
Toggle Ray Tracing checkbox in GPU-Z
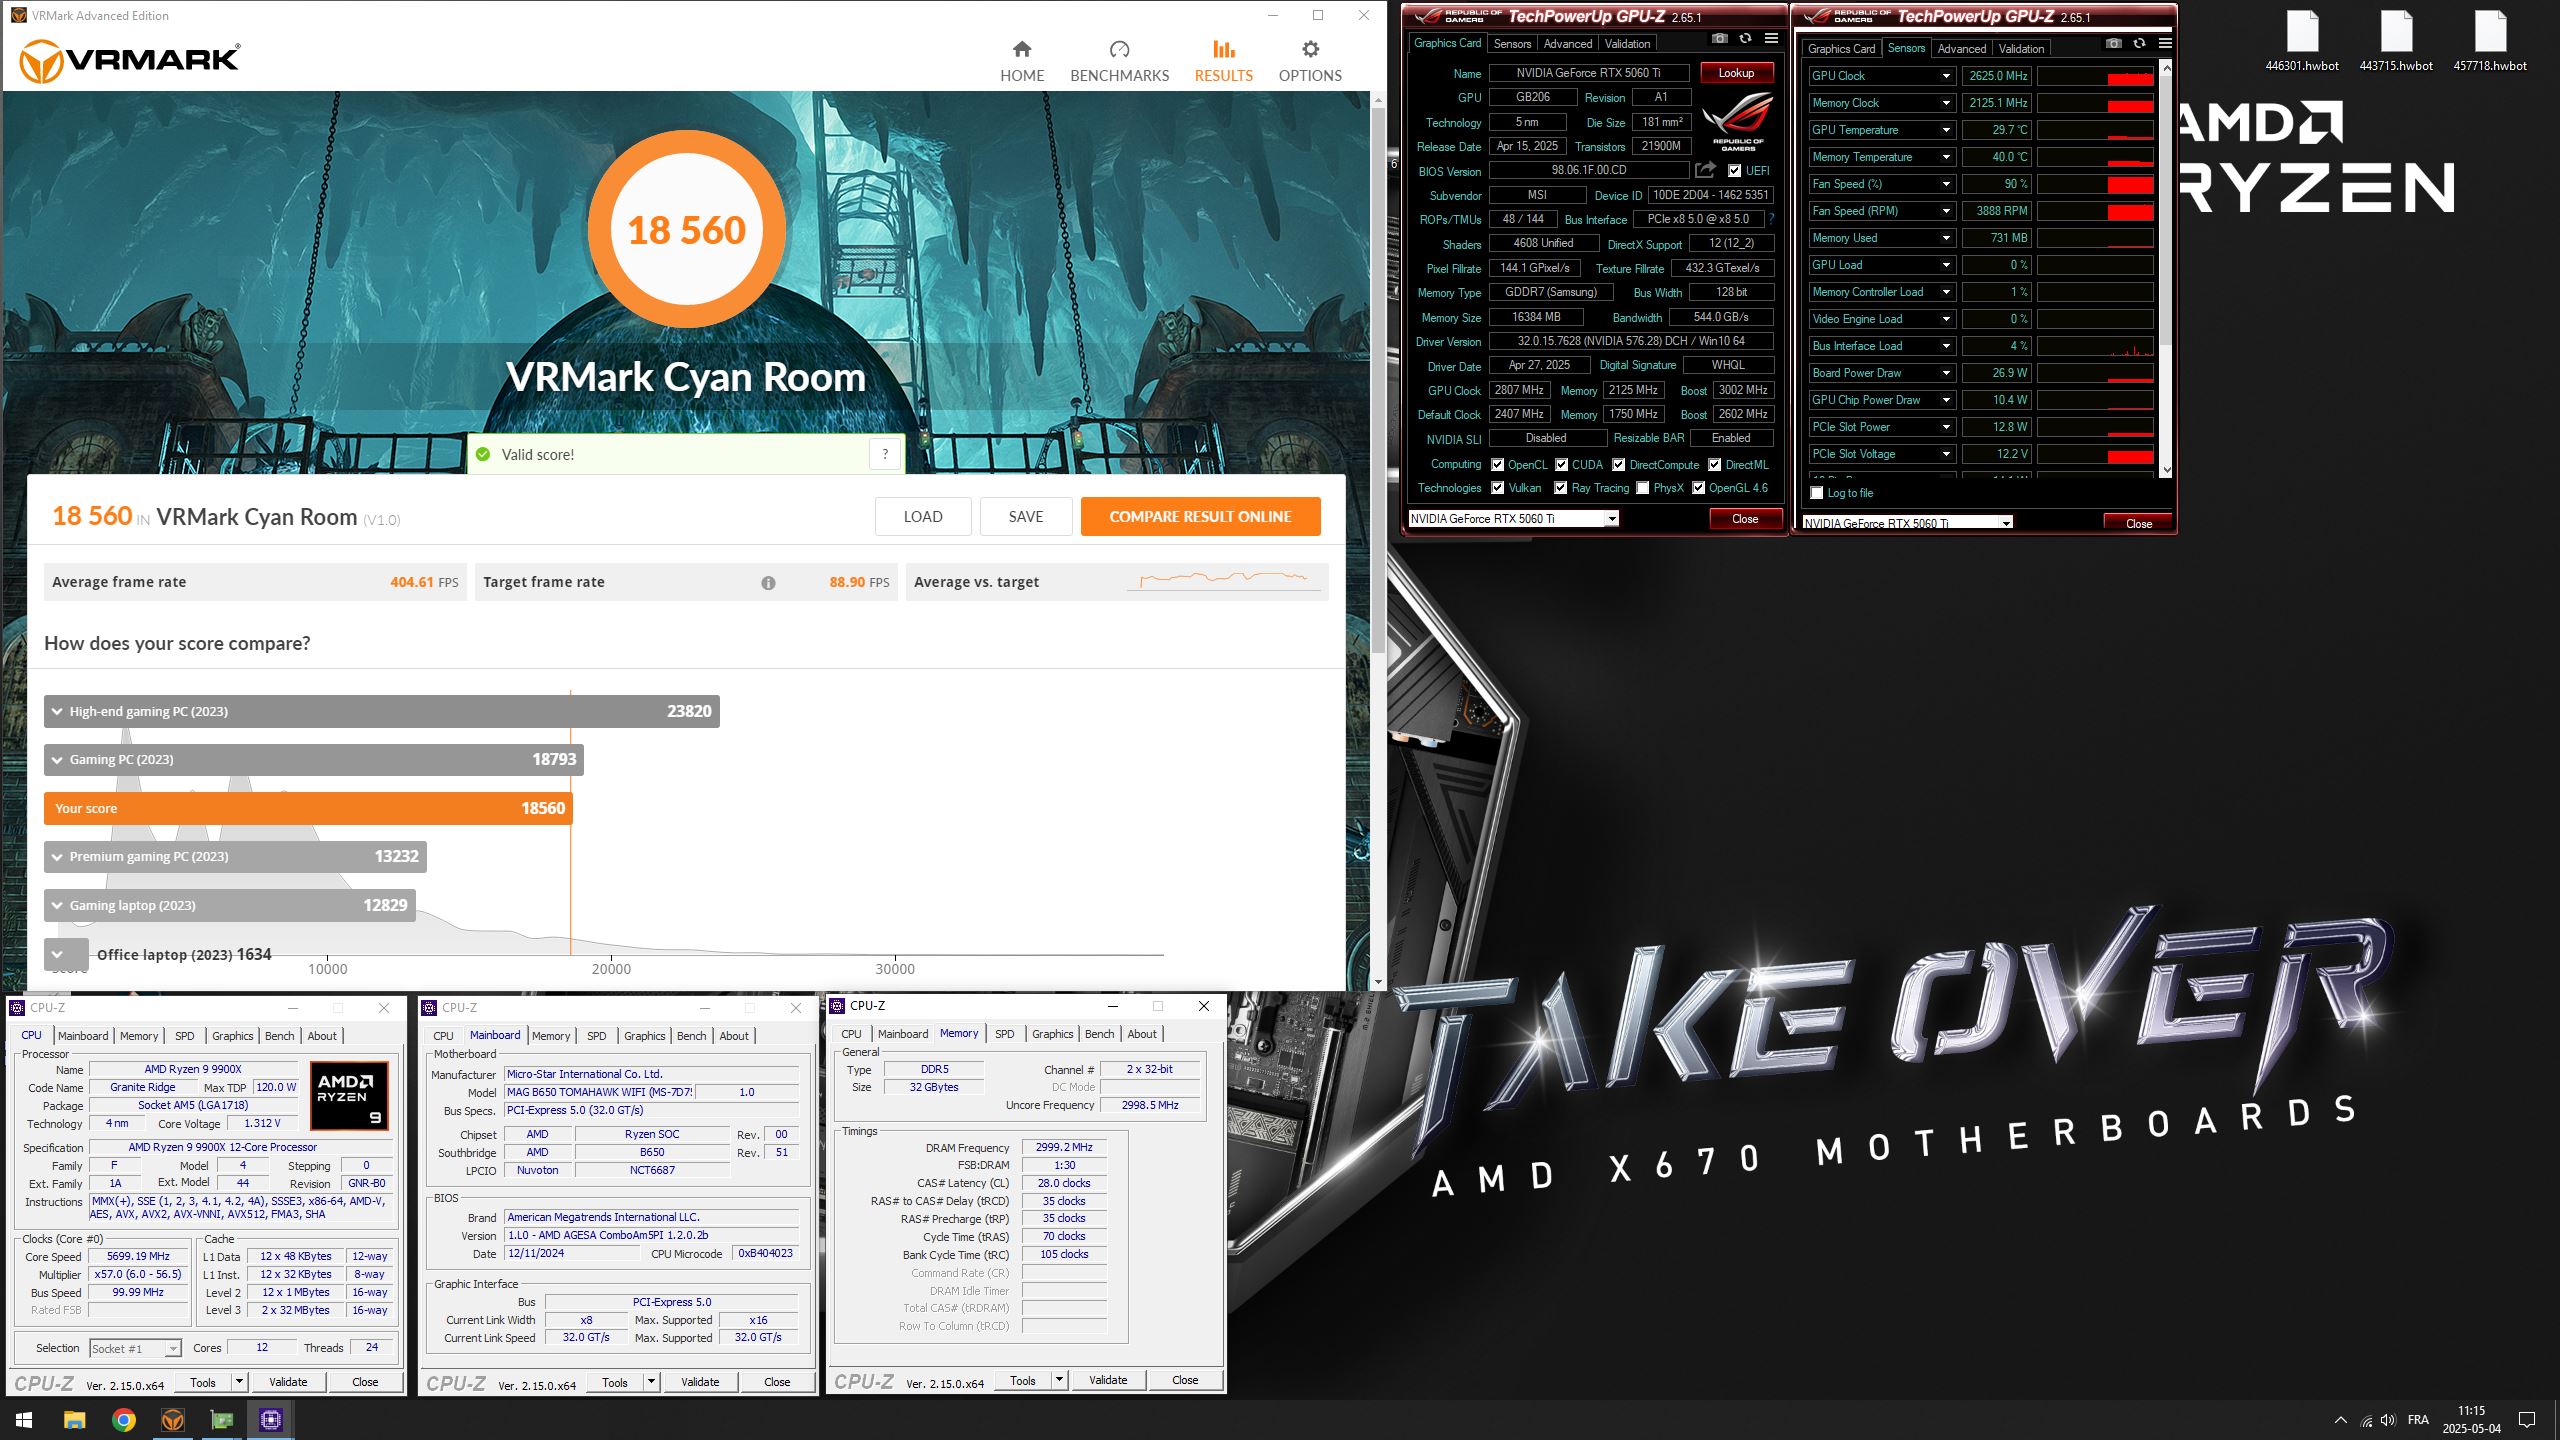tap(1560, 488)
